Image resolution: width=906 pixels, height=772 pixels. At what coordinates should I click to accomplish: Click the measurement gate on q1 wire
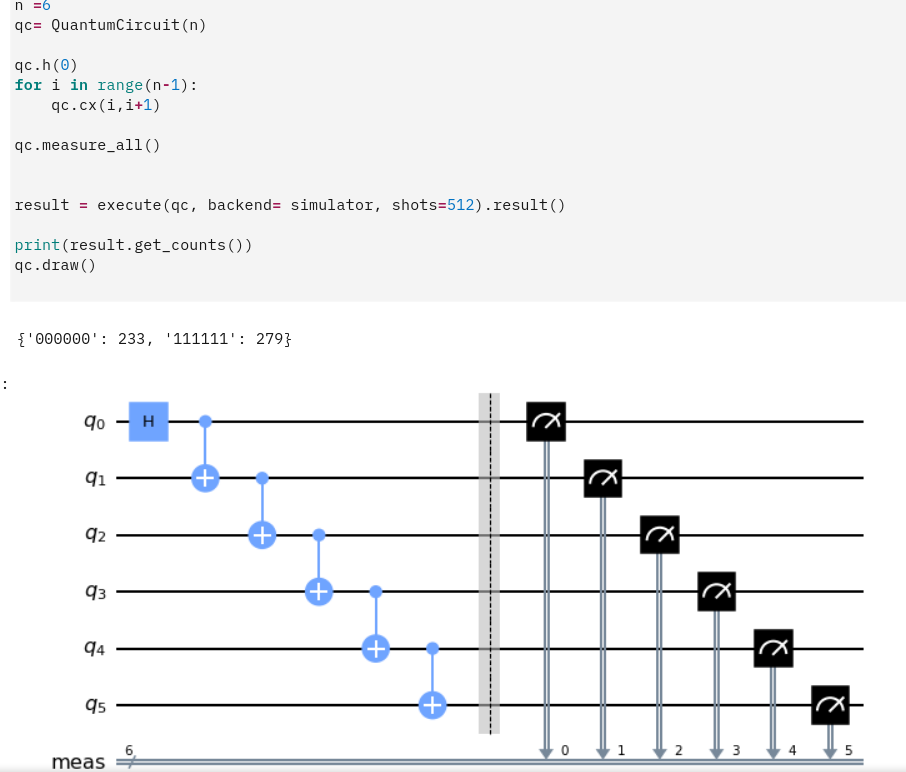click(x=603, y=478)
